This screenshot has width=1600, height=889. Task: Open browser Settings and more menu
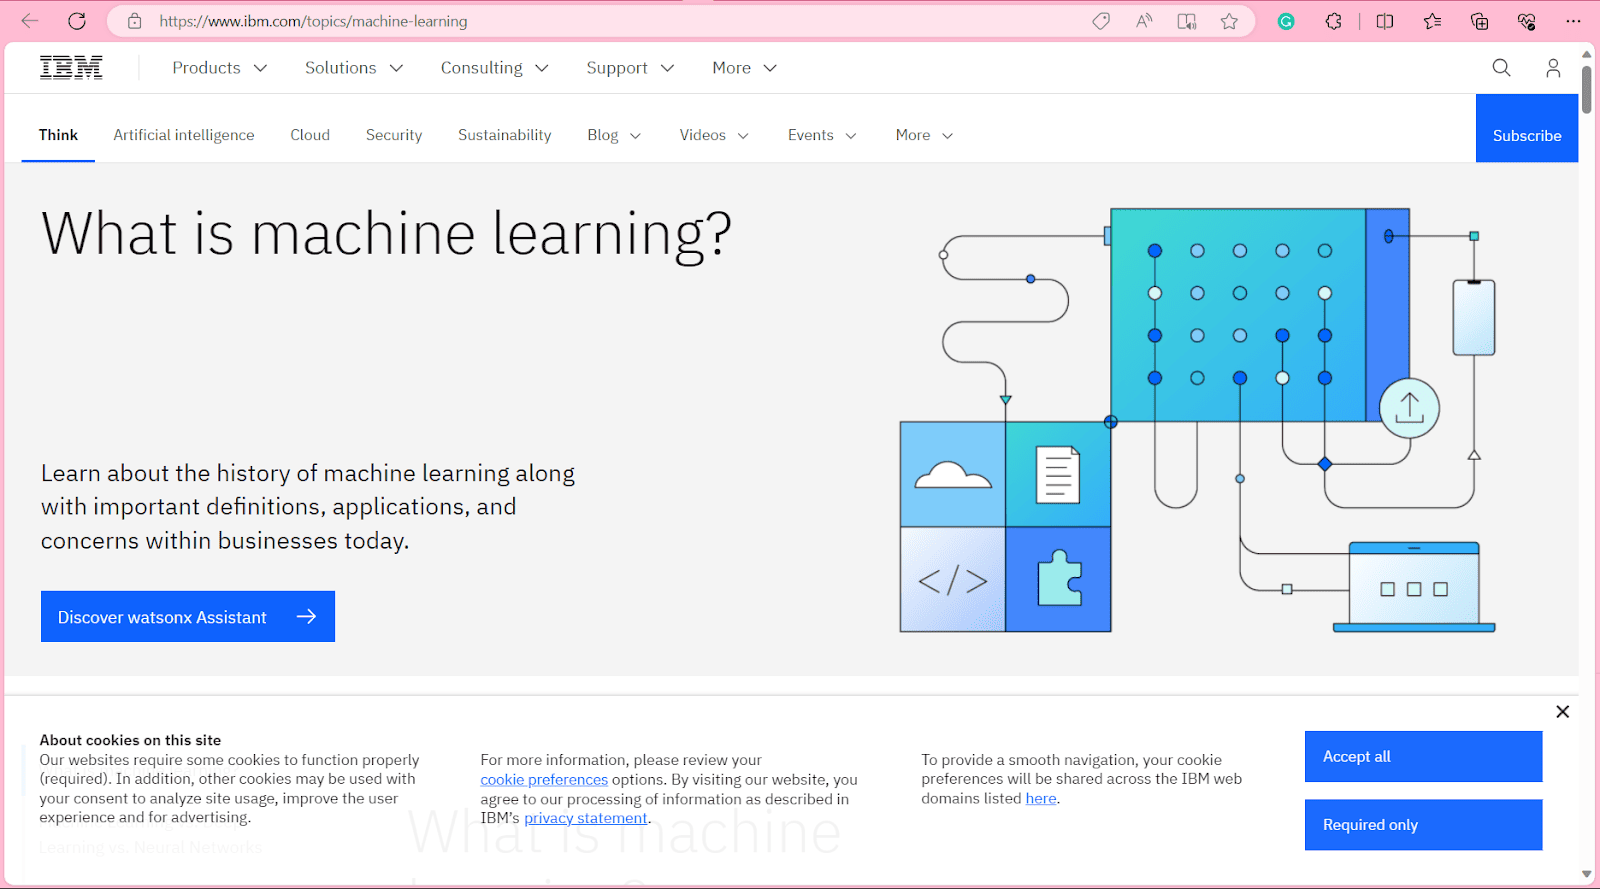click(1573, 21)
